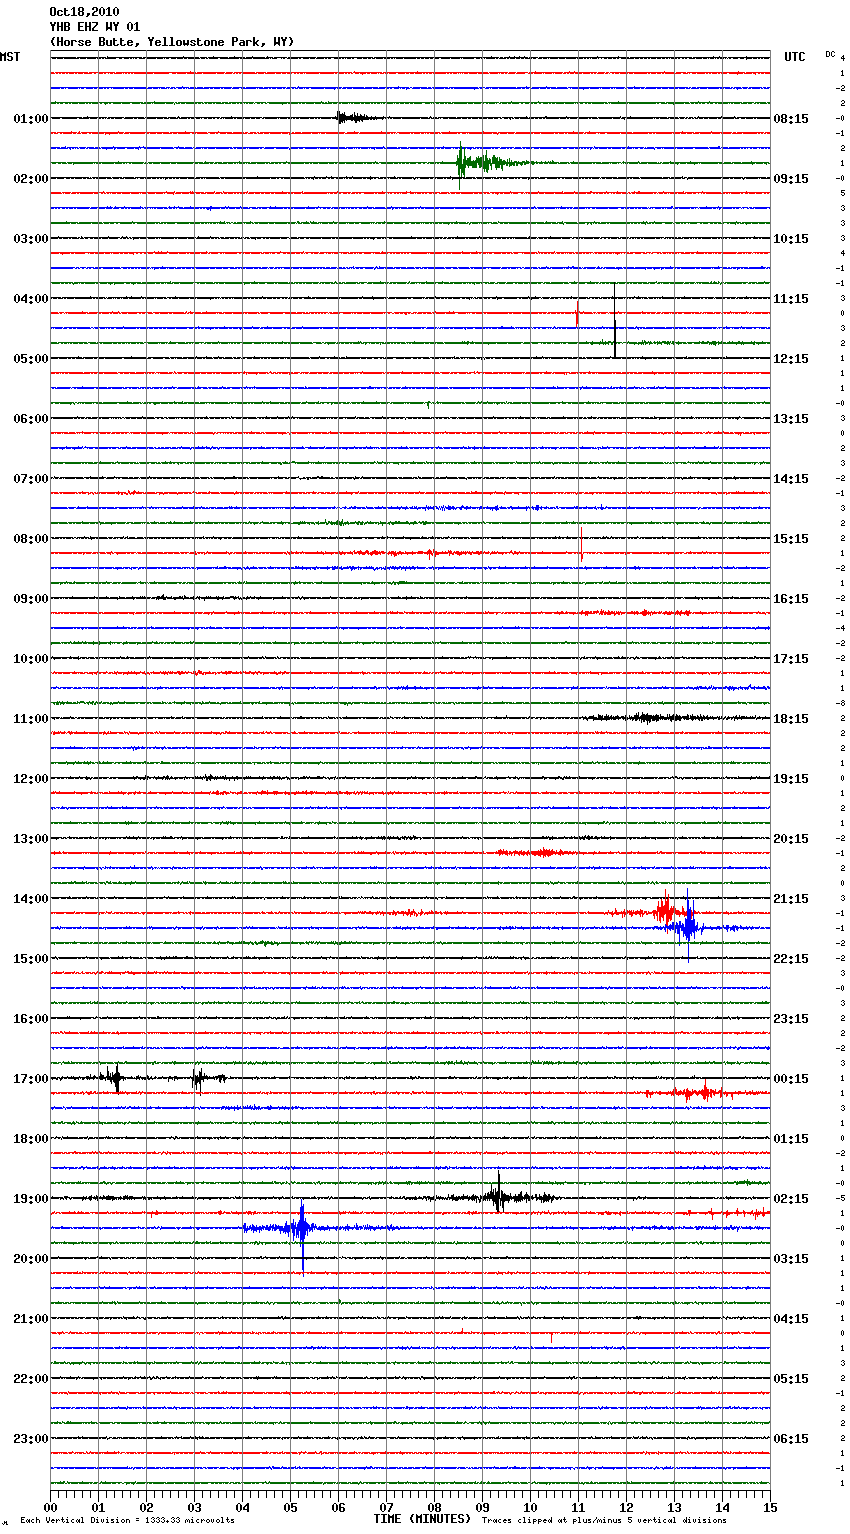Click minute label 08 on the bottom axis

(434, 1507)
